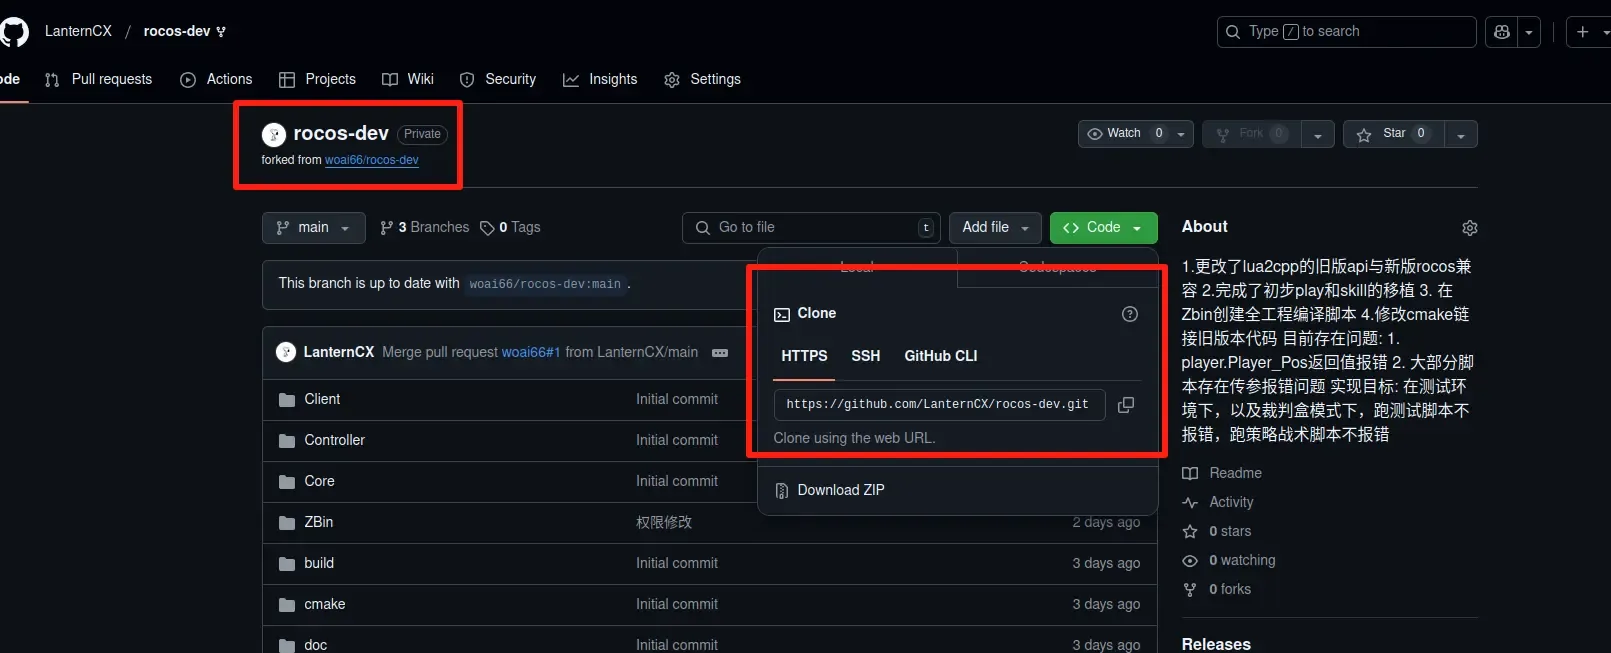The image size is (1611, 653).
Task: Open the Insights tab
Action: [600, 79]
